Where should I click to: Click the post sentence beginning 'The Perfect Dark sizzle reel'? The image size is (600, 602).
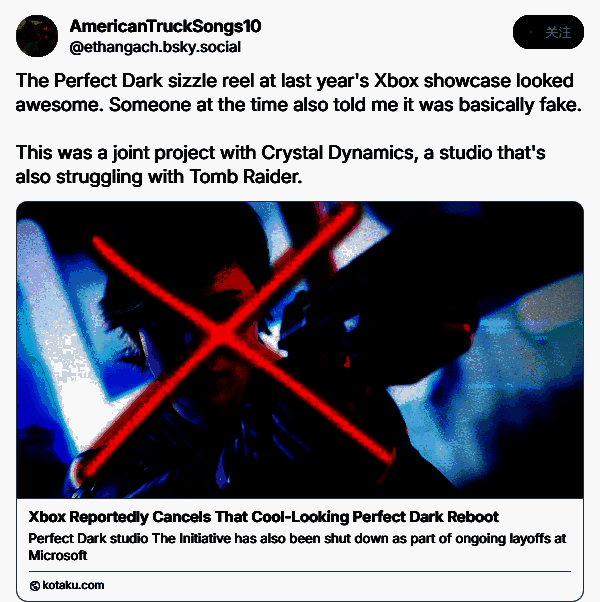295,81
